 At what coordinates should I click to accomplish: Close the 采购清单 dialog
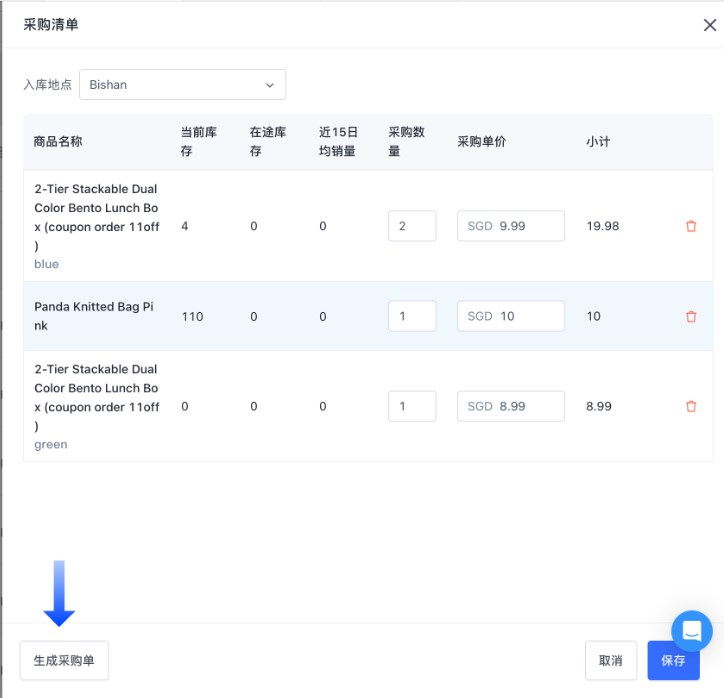[x=709, y=25]
